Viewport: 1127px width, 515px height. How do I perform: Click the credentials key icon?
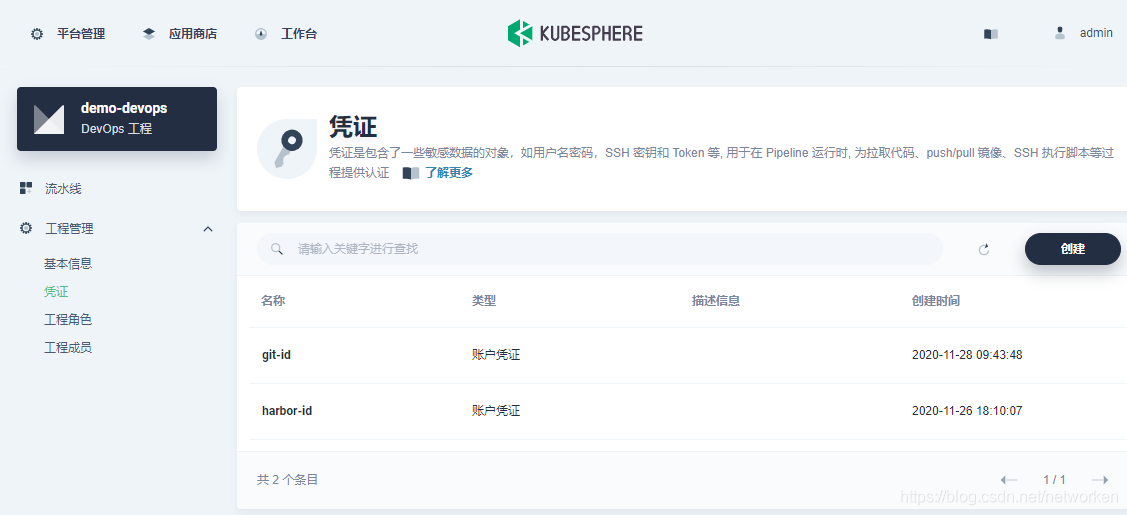click(x=287, y=148)
